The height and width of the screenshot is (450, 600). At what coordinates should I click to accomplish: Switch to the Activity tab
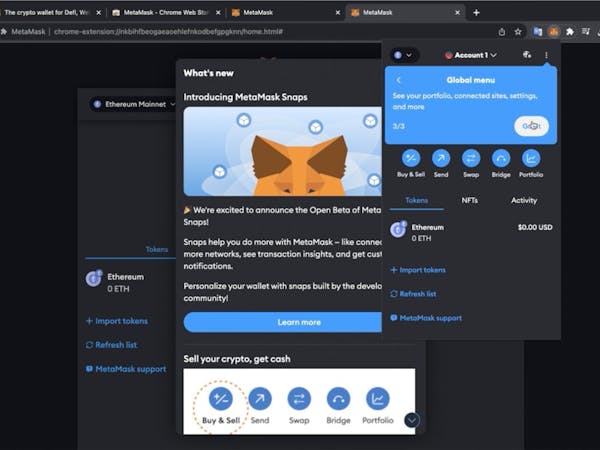pyautogui.click(x=524, y=200)
